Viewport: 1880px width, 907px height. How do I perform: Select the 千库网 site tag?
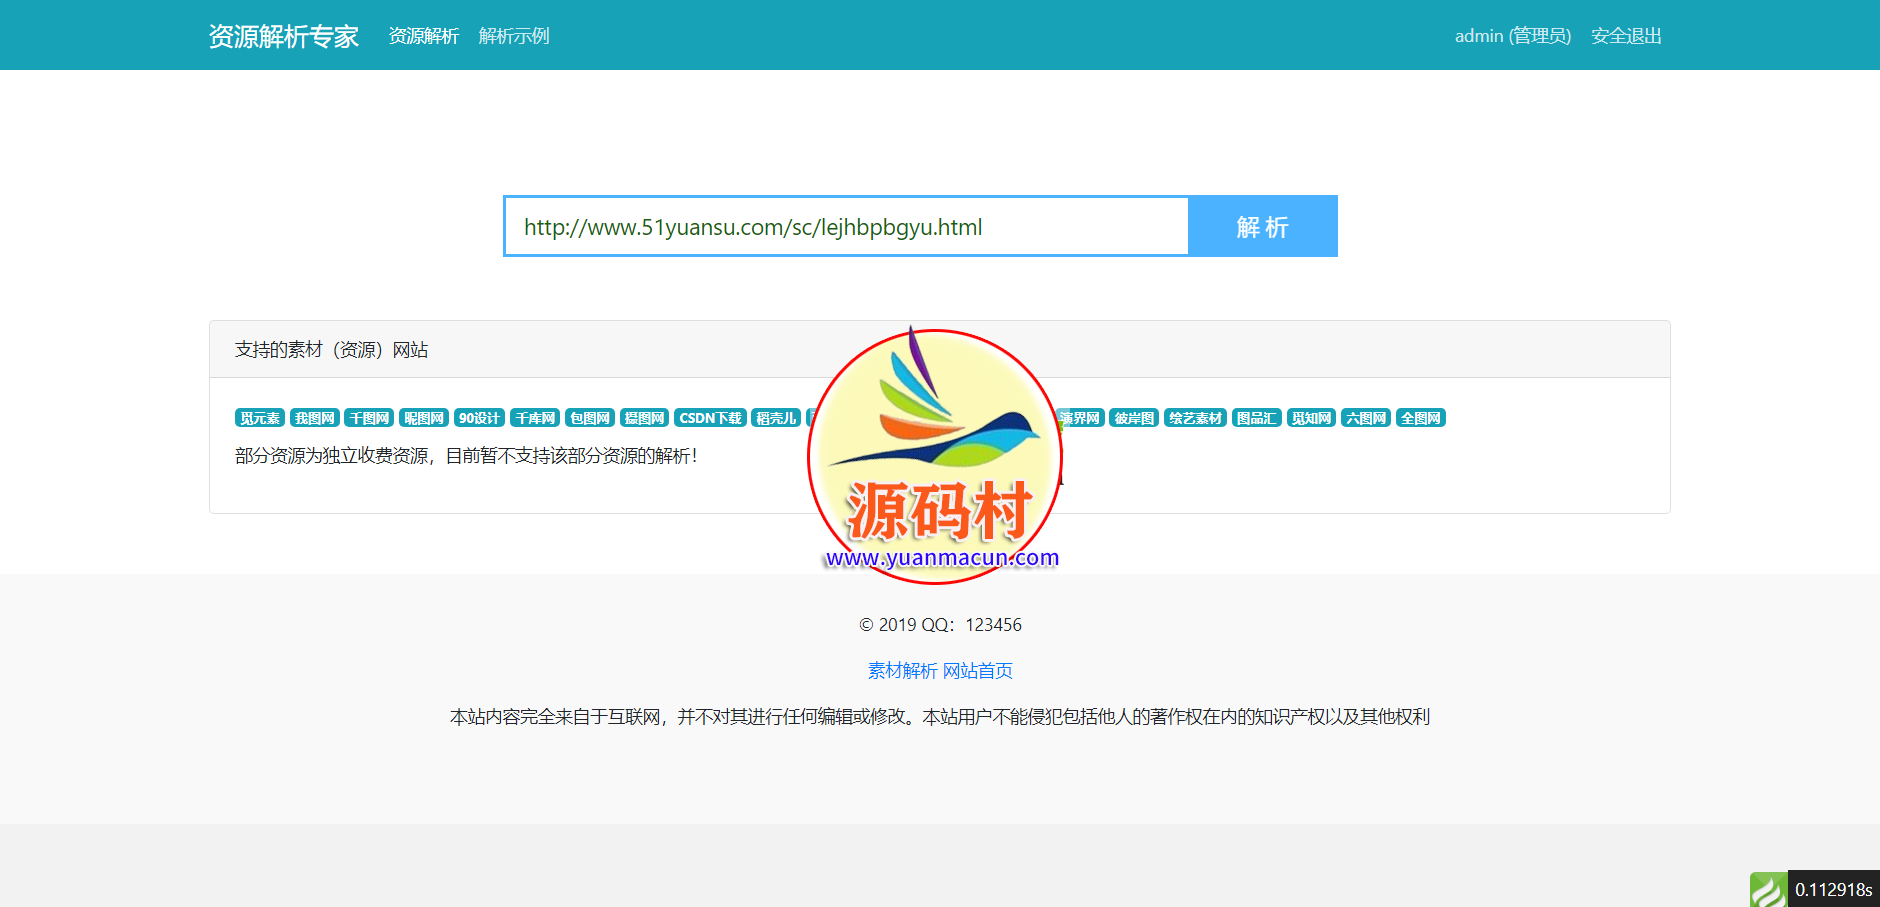534,418
